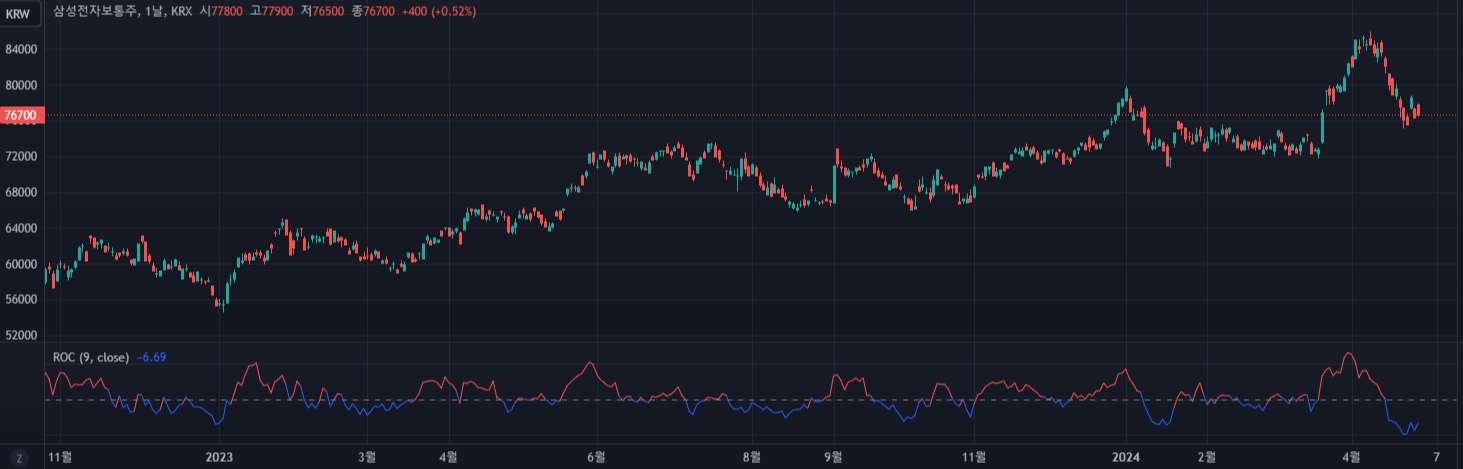Image resolution: width=1463 pixels, height=469 pixels.
Task: Click the 3월 time axis label
Action: pos(367,457)
